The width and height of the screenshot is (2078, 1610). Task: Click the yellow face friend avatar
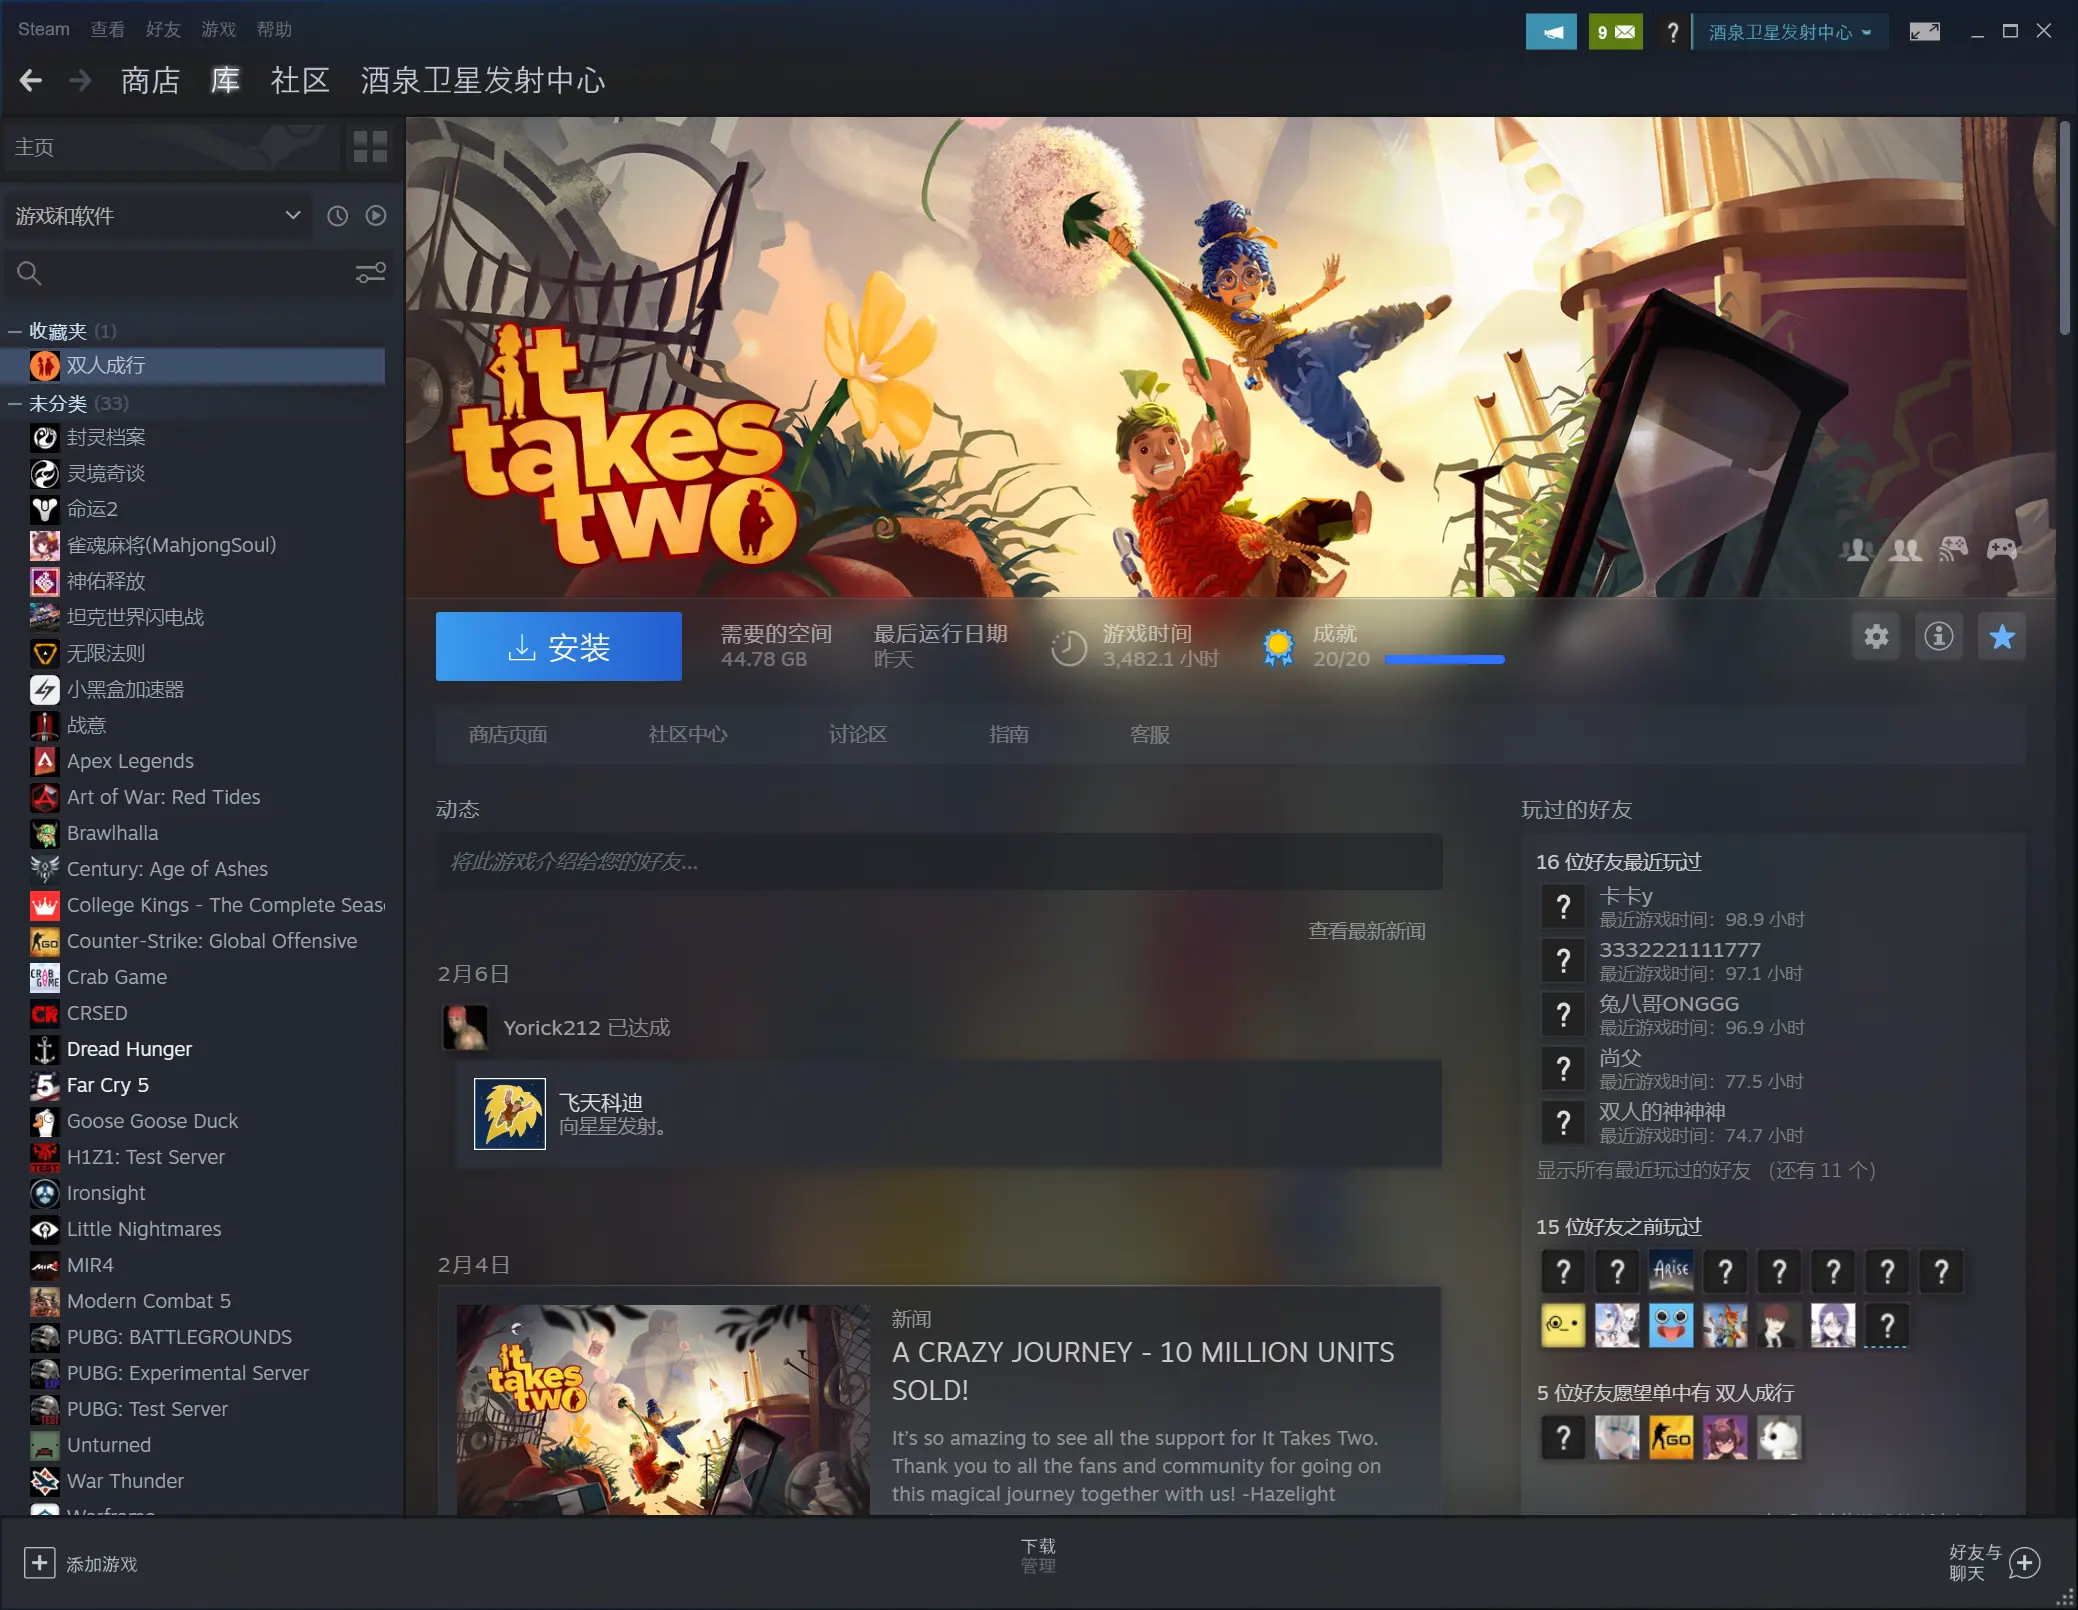pyautogui.click(x=1563, y=1325)
